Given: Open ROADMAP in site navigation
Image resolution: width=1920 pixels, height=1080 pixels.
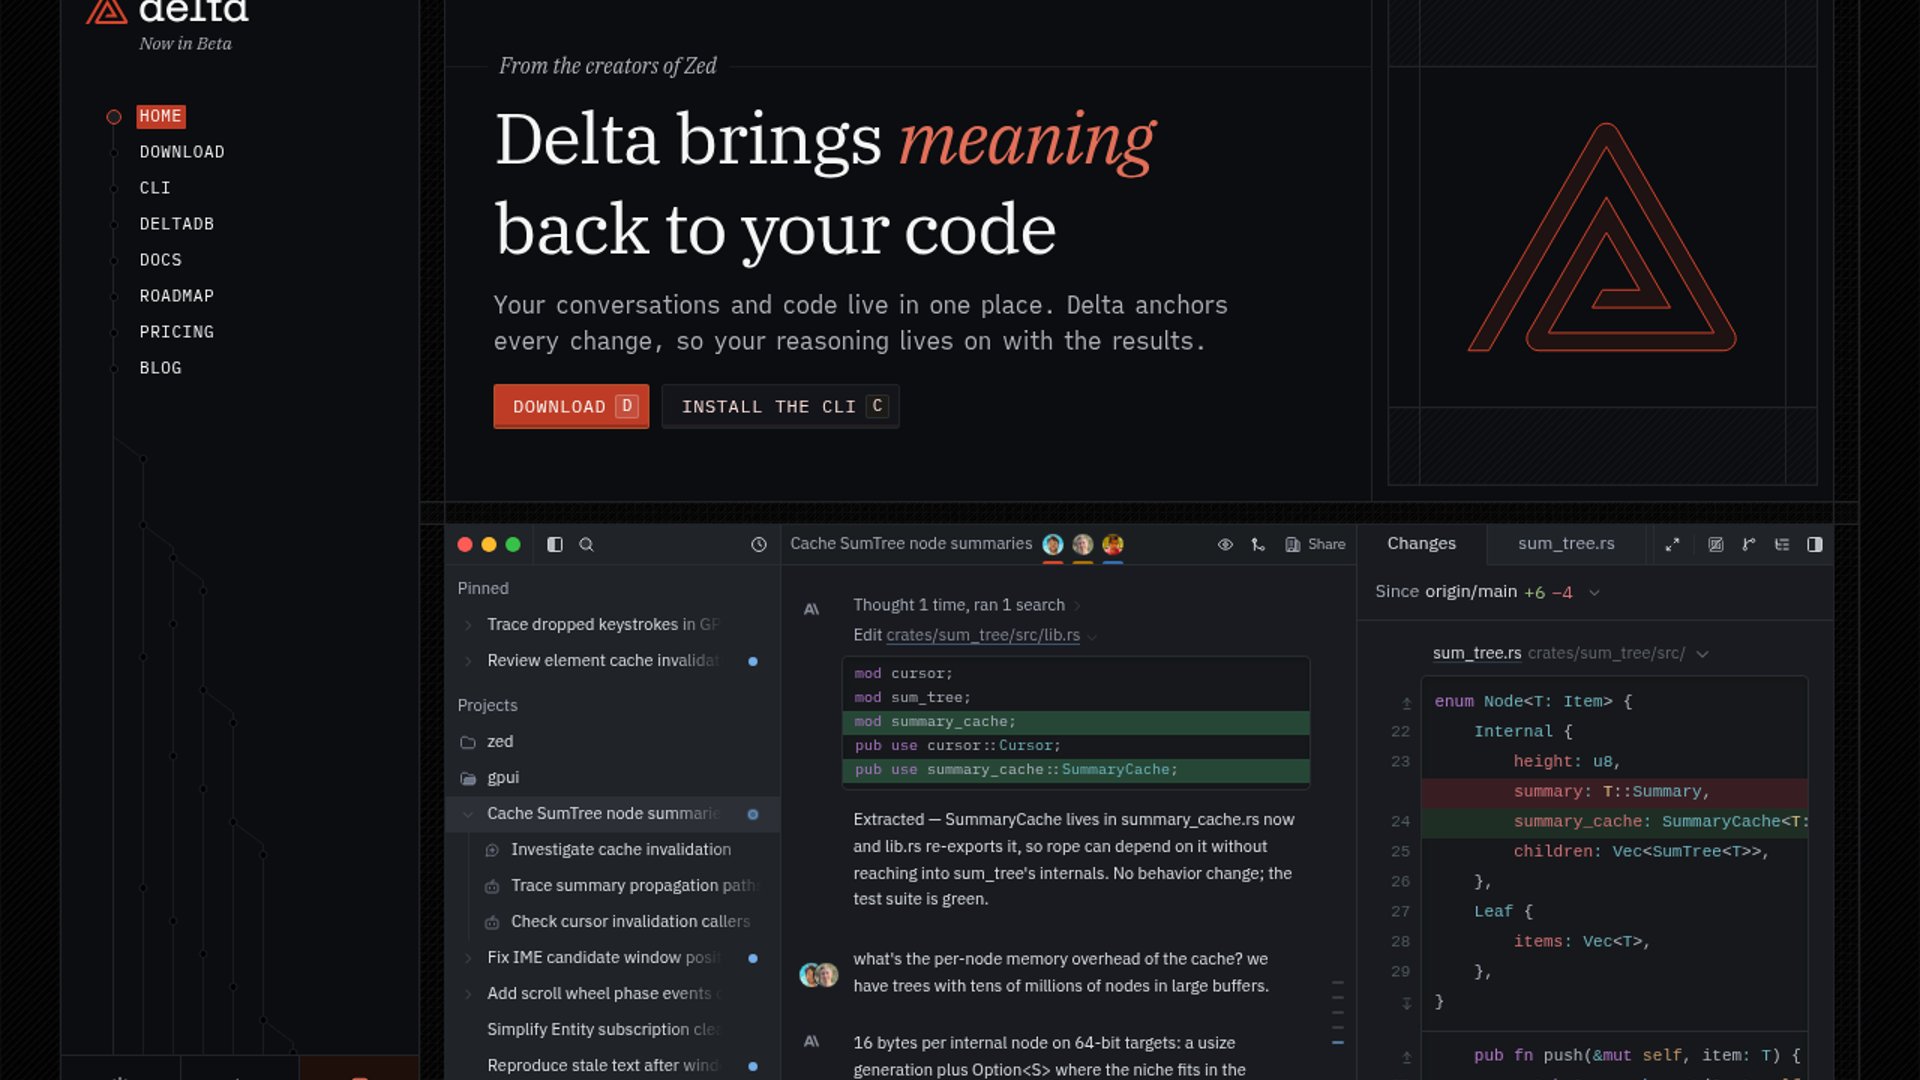Looking at the screenshot, I should (x=177, y=296).
